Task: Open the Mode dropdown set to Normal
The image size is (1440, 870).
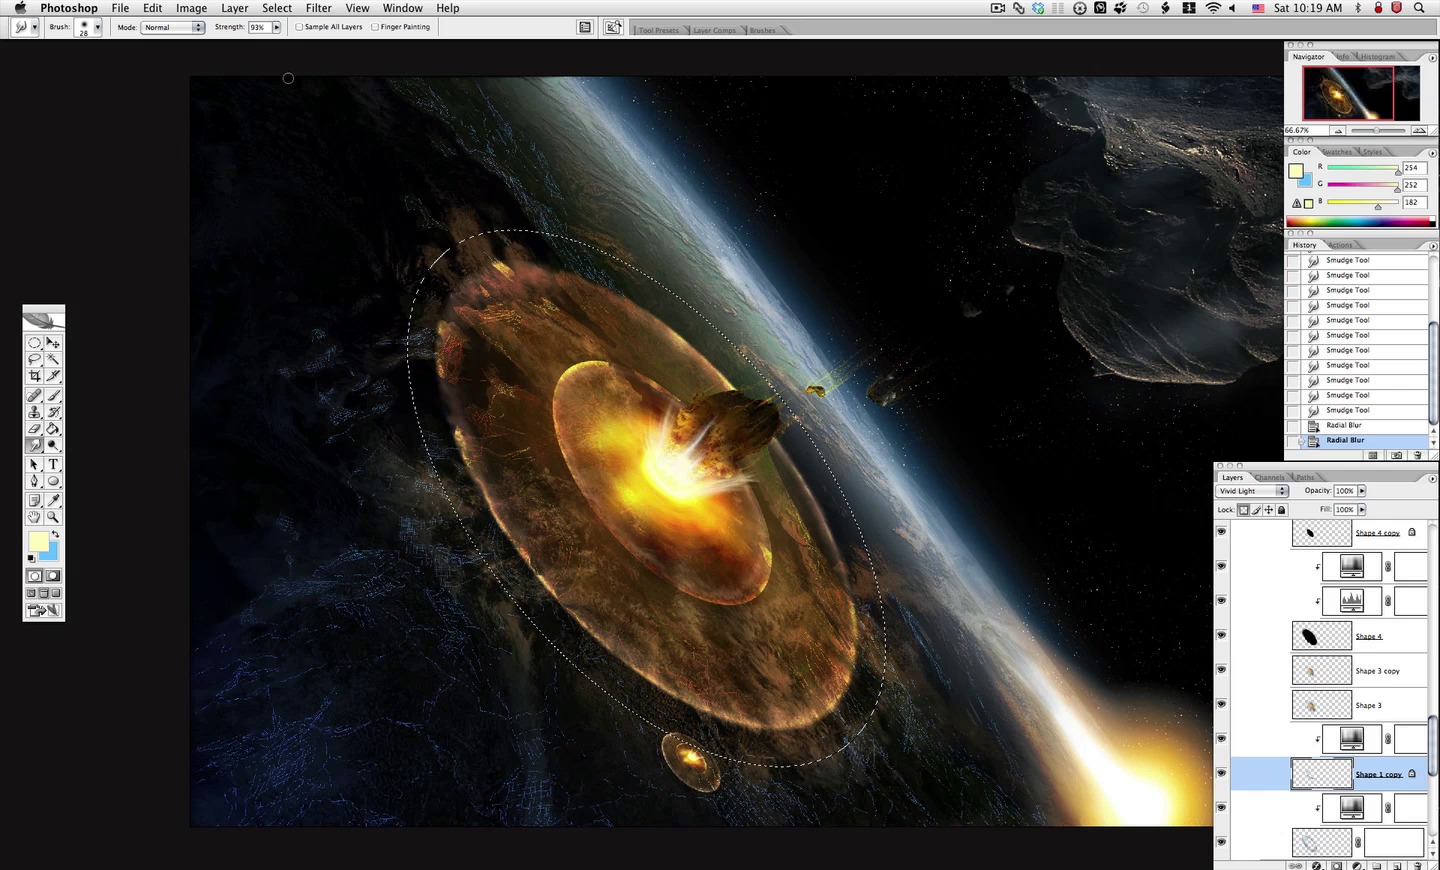Action: 173,27
